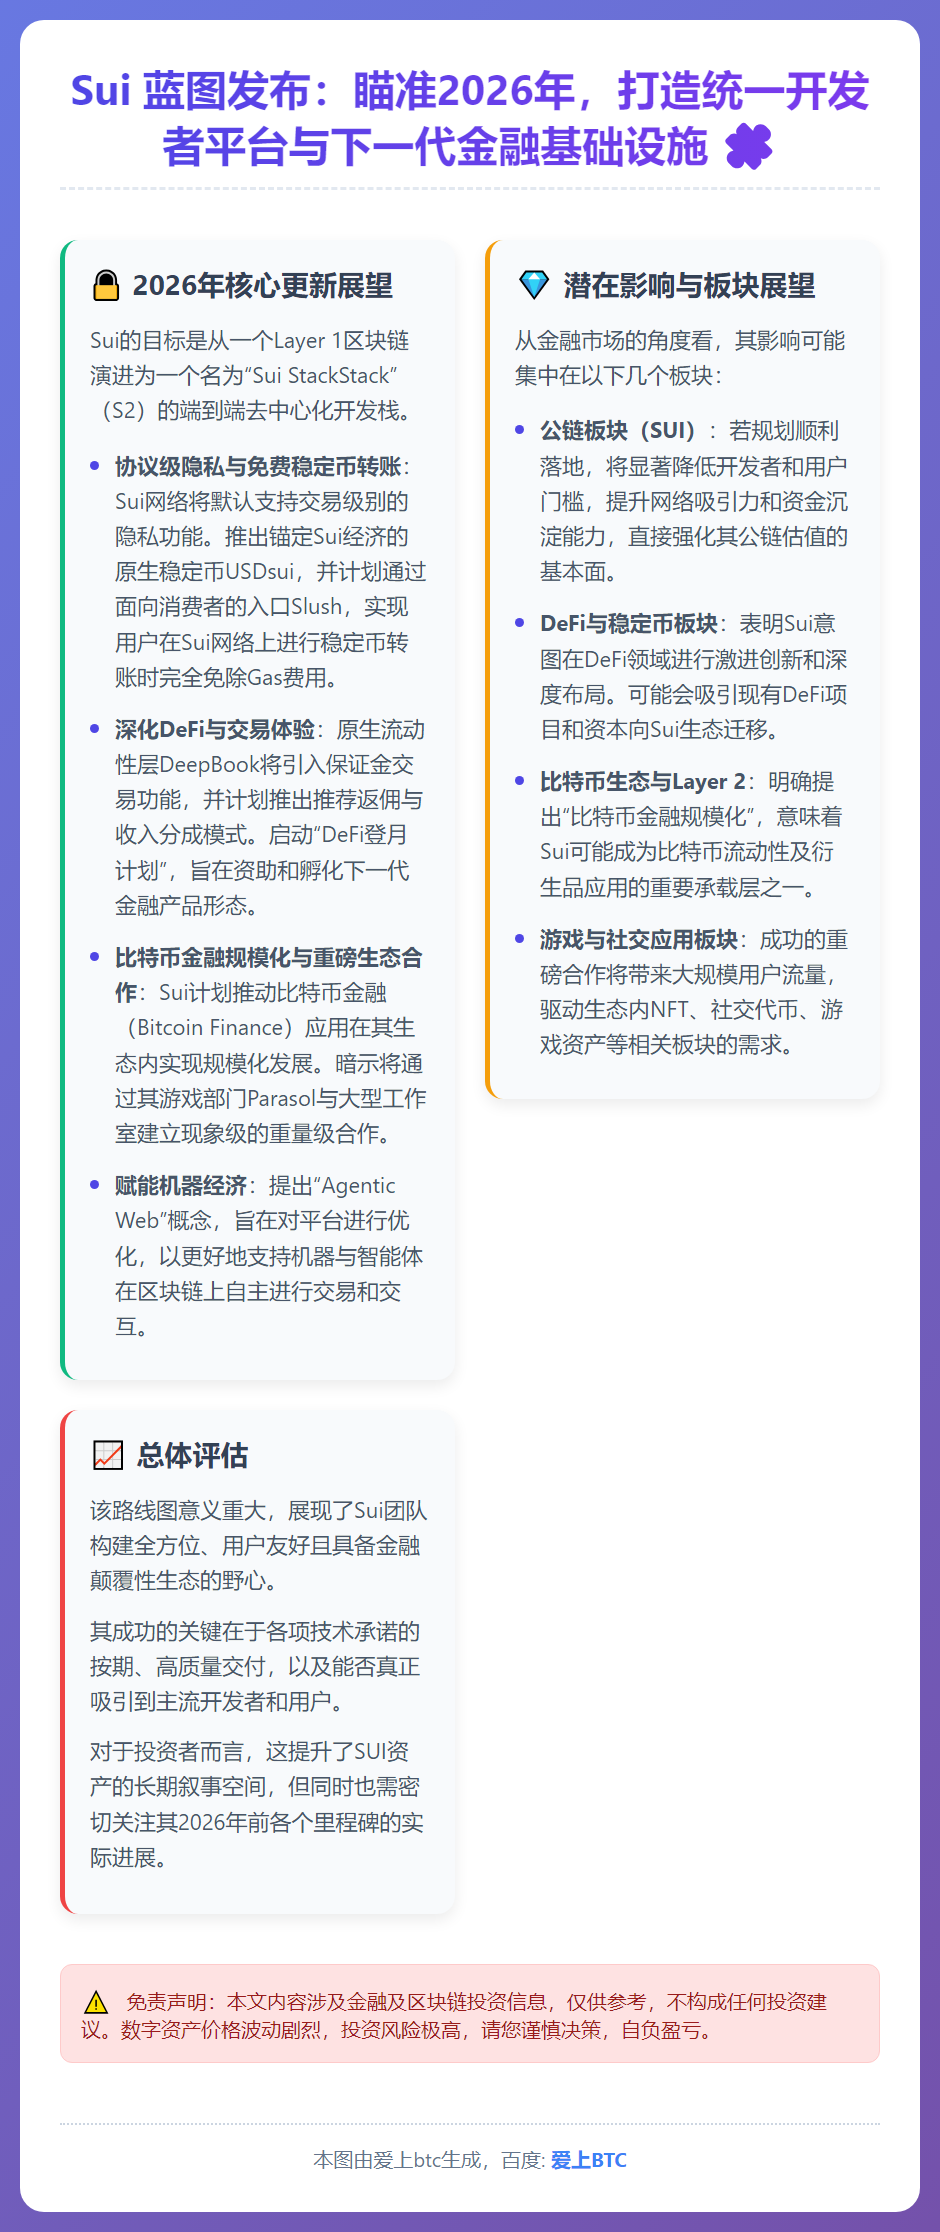Click the heading 2026年核心更新展望
940x2232 pixels.
[263, 286]
